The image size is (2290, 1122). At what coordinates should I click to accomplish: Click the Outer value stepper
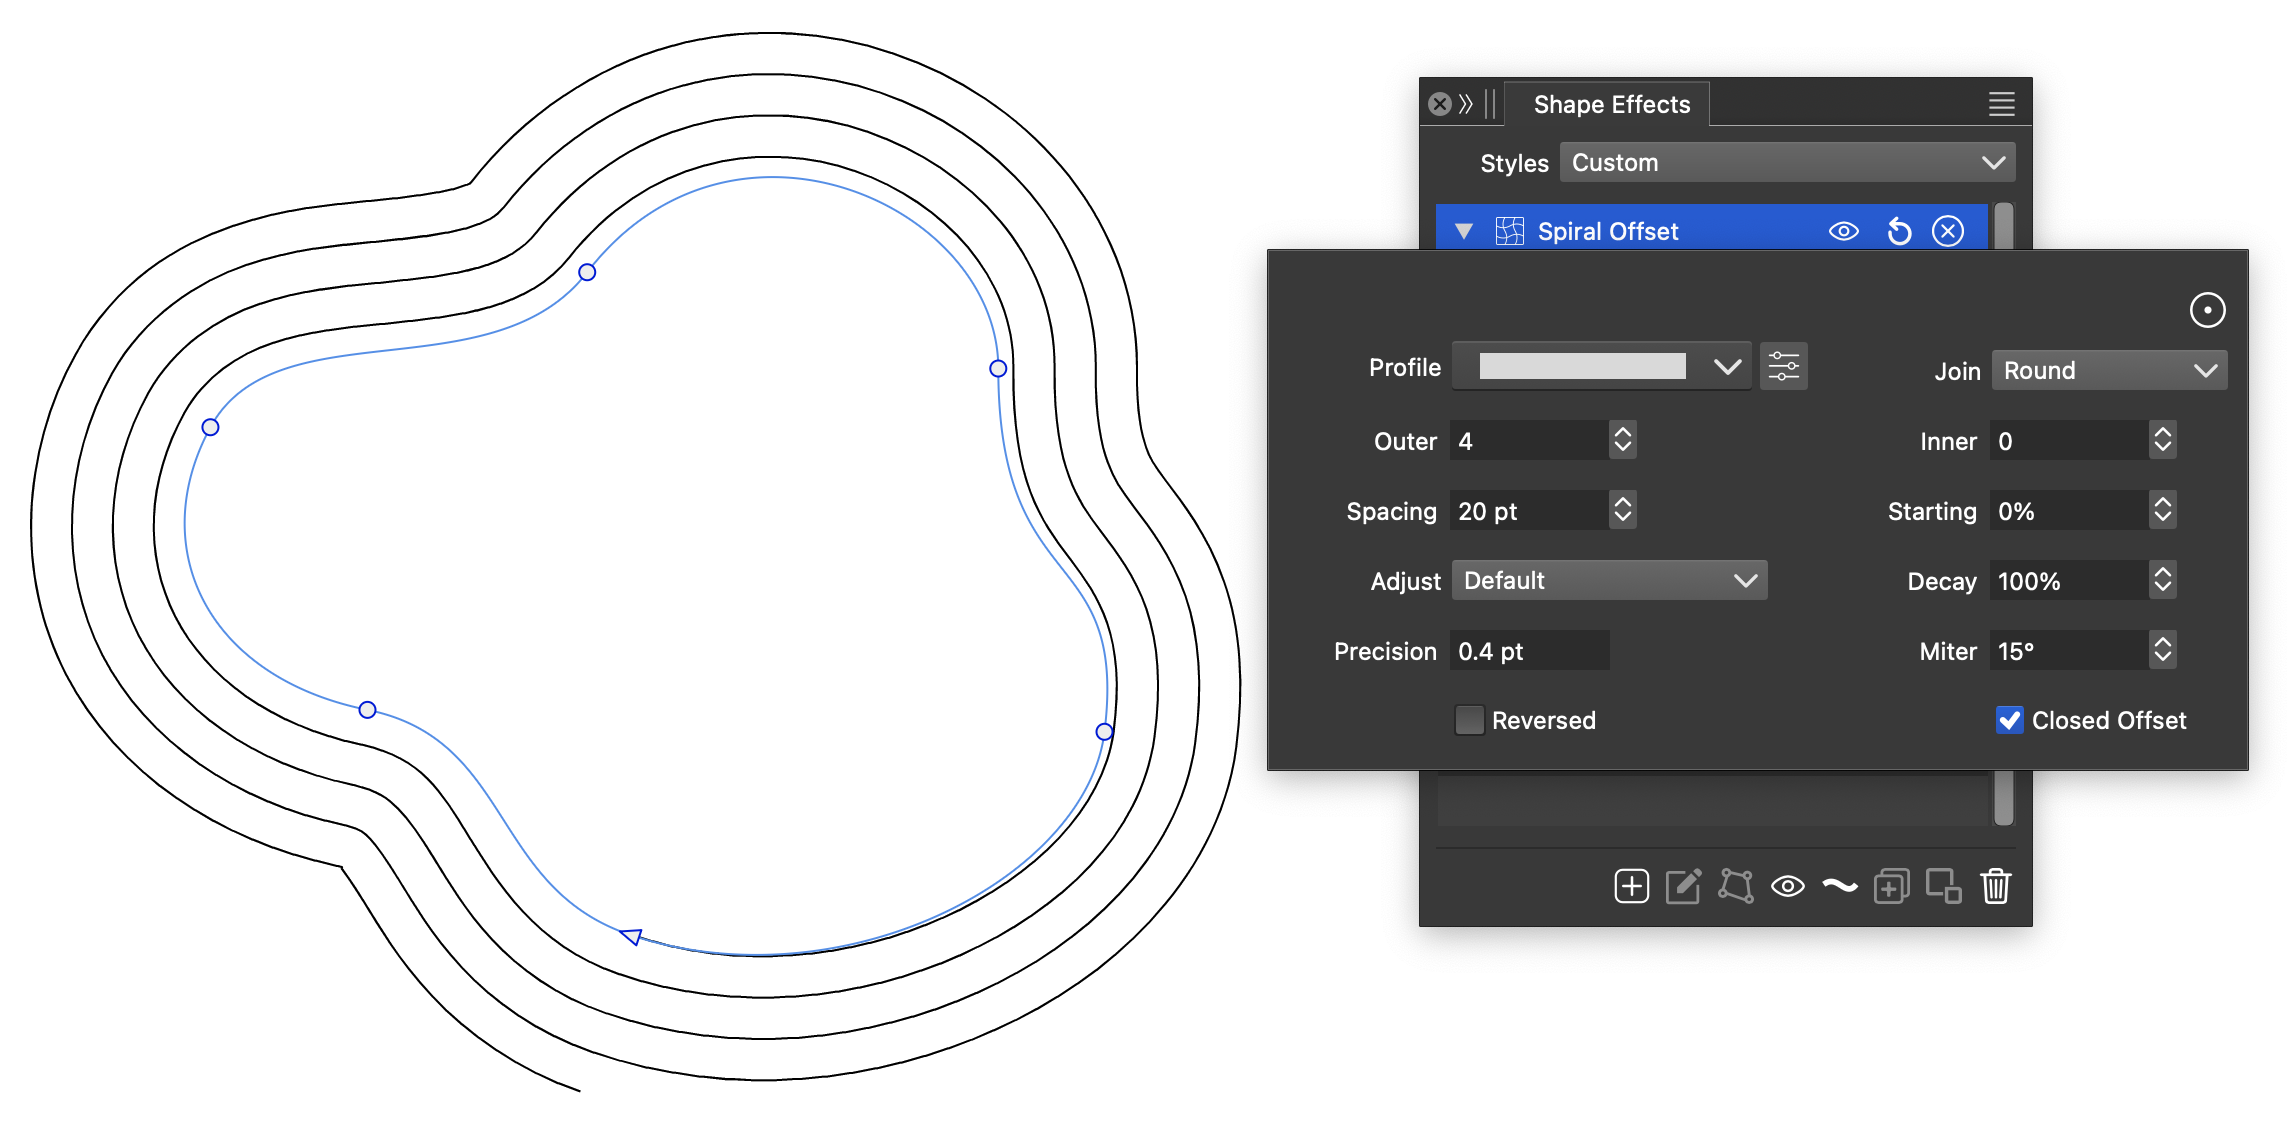pyautogui.click(x=1622, y=440)
